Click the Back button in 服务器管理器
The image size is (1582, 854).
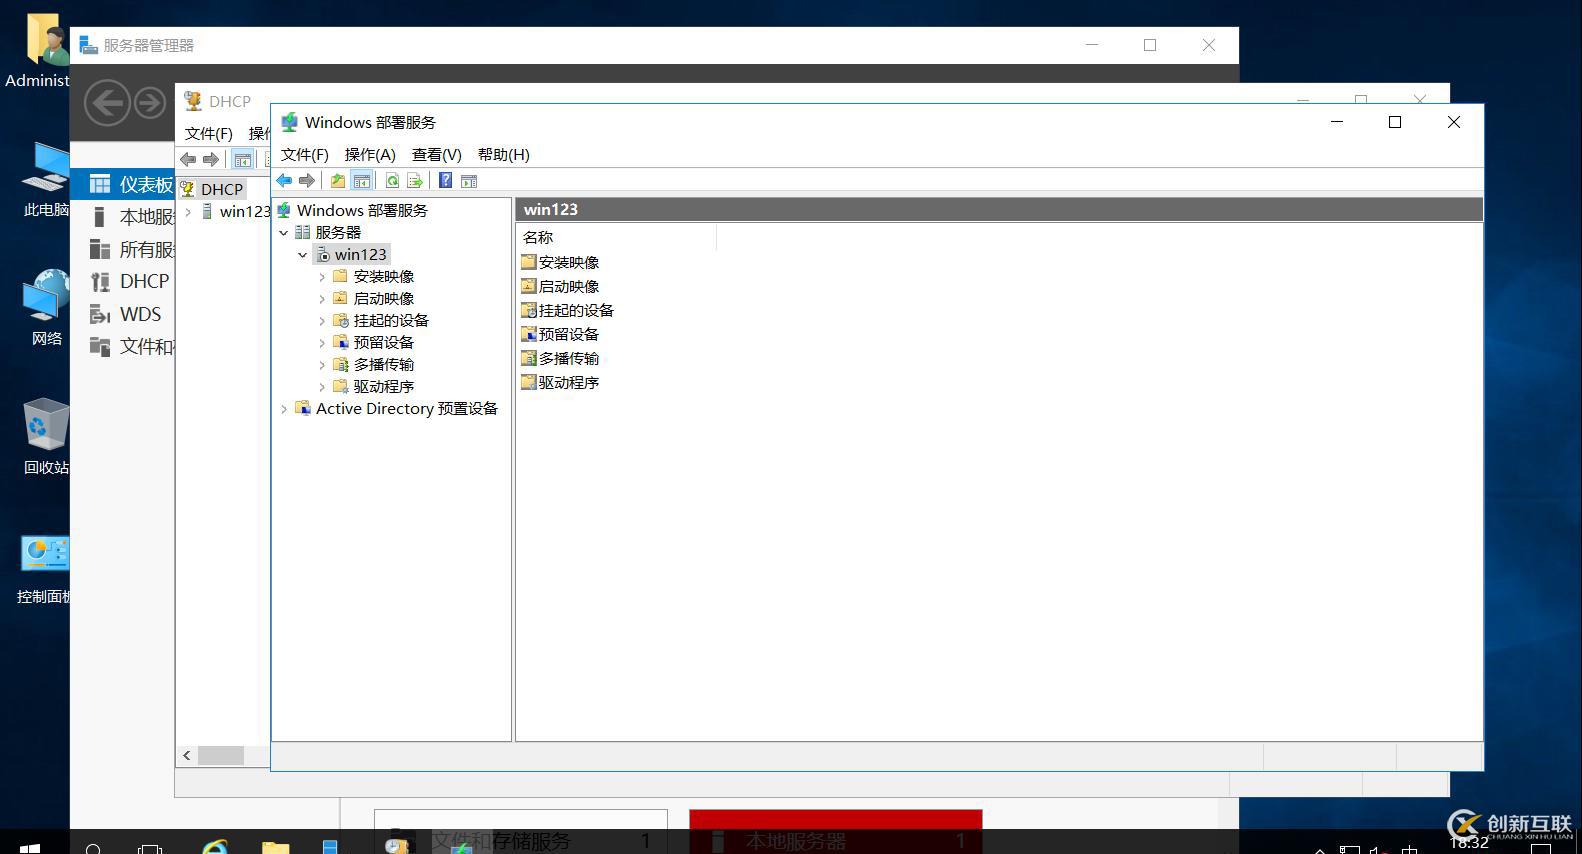107,103
